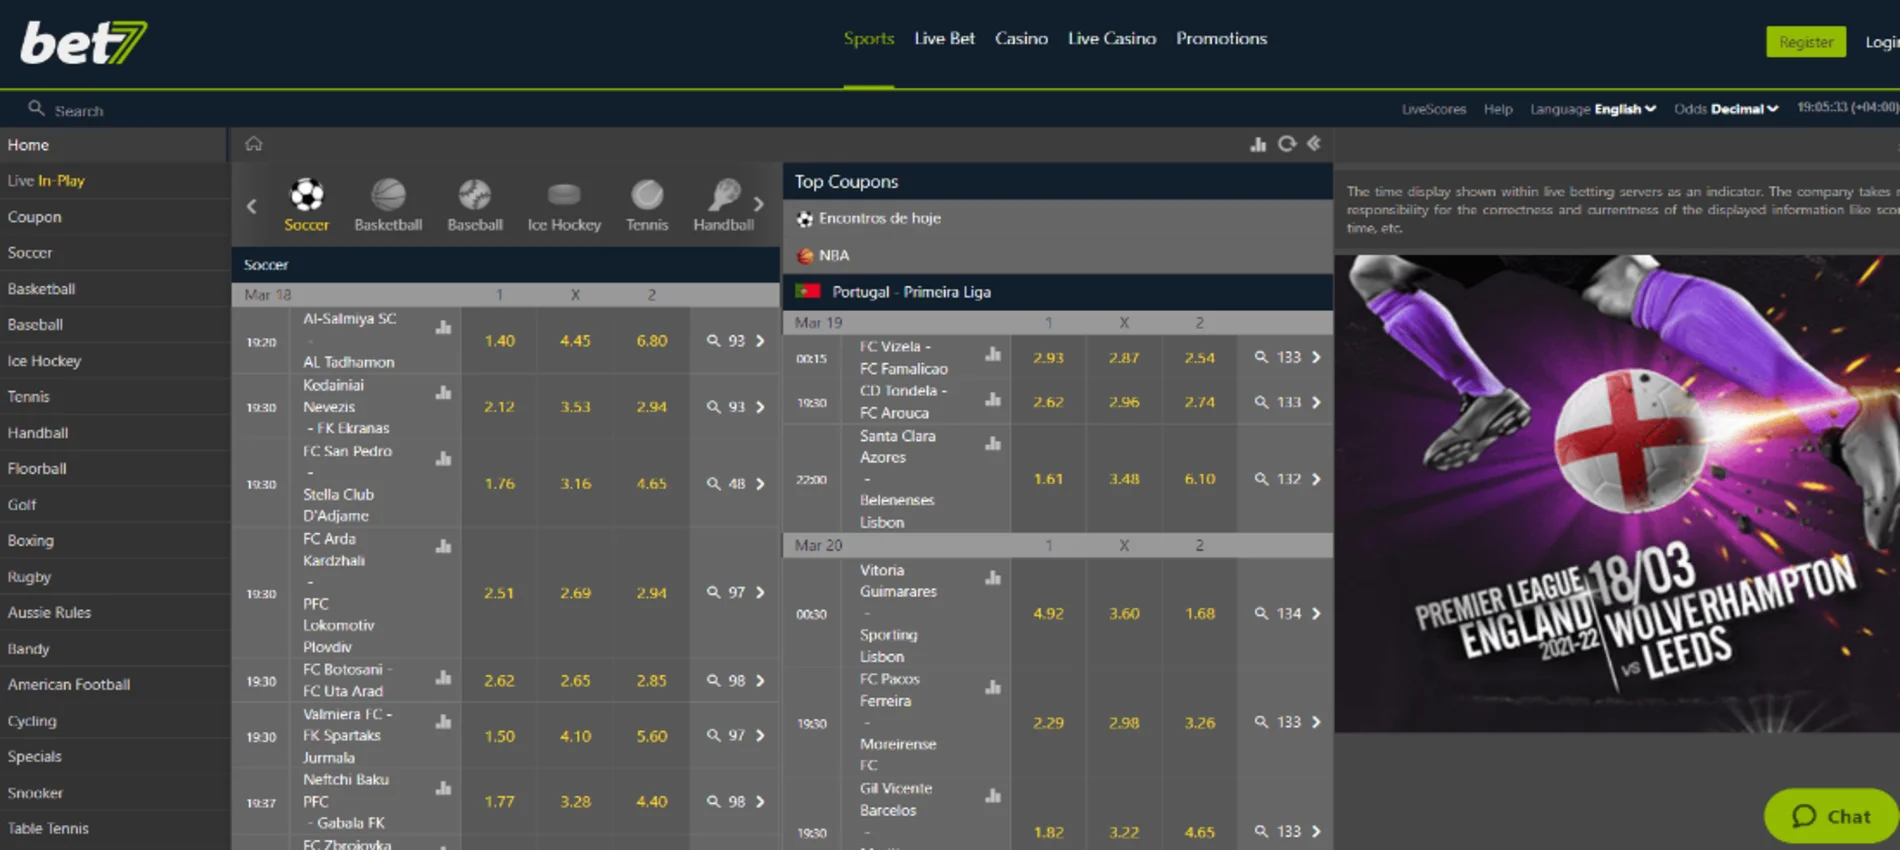Open the LiveScores link
Screen dimensions: 1900x850
pos(1434,109)
